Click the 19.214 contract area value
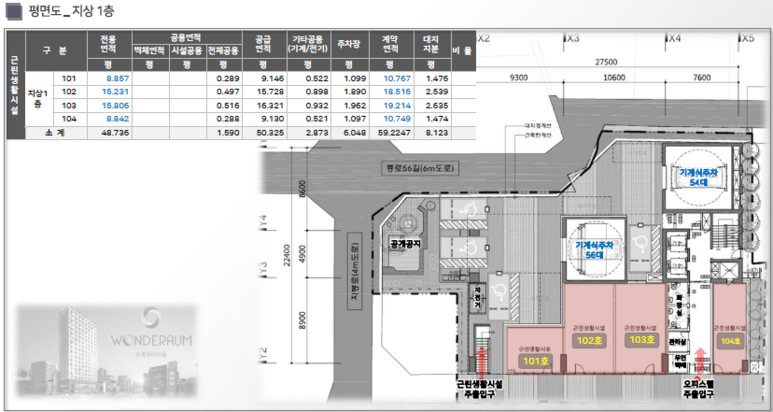Image resolution: width=773 pixels, height=412 pixels. point(397,105)
